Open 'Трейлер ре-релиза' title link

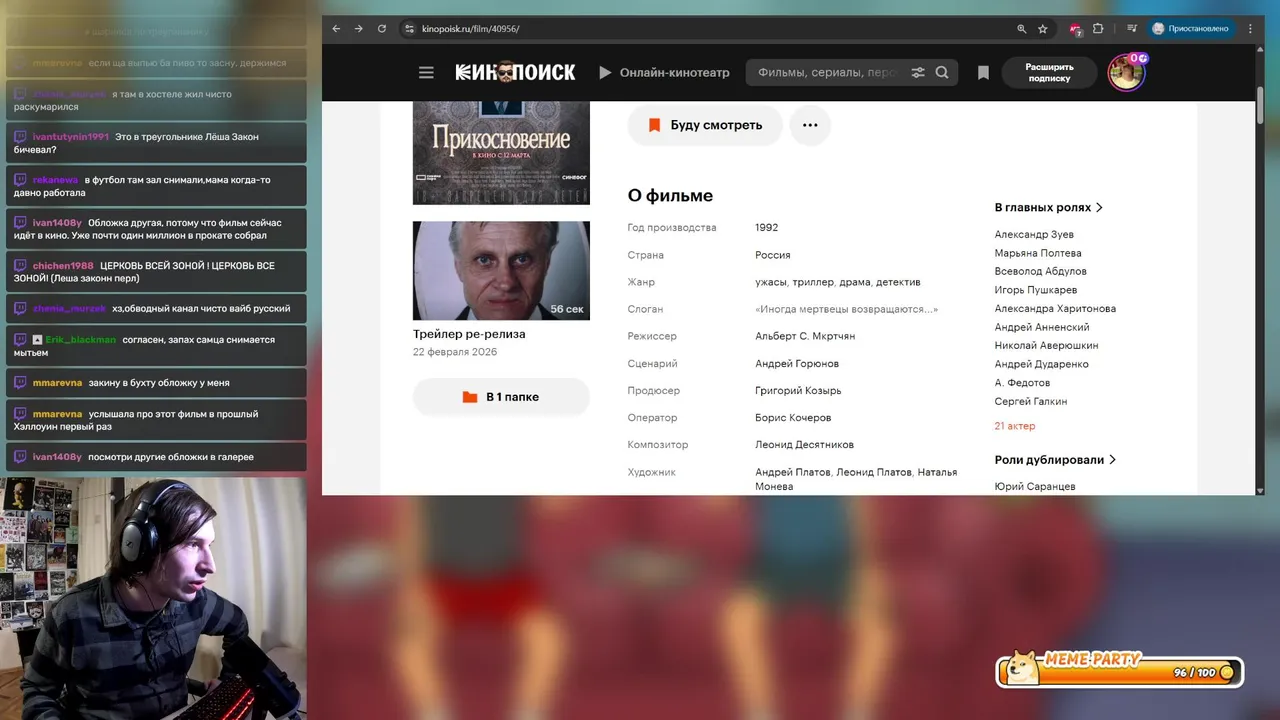click(469, 334)
